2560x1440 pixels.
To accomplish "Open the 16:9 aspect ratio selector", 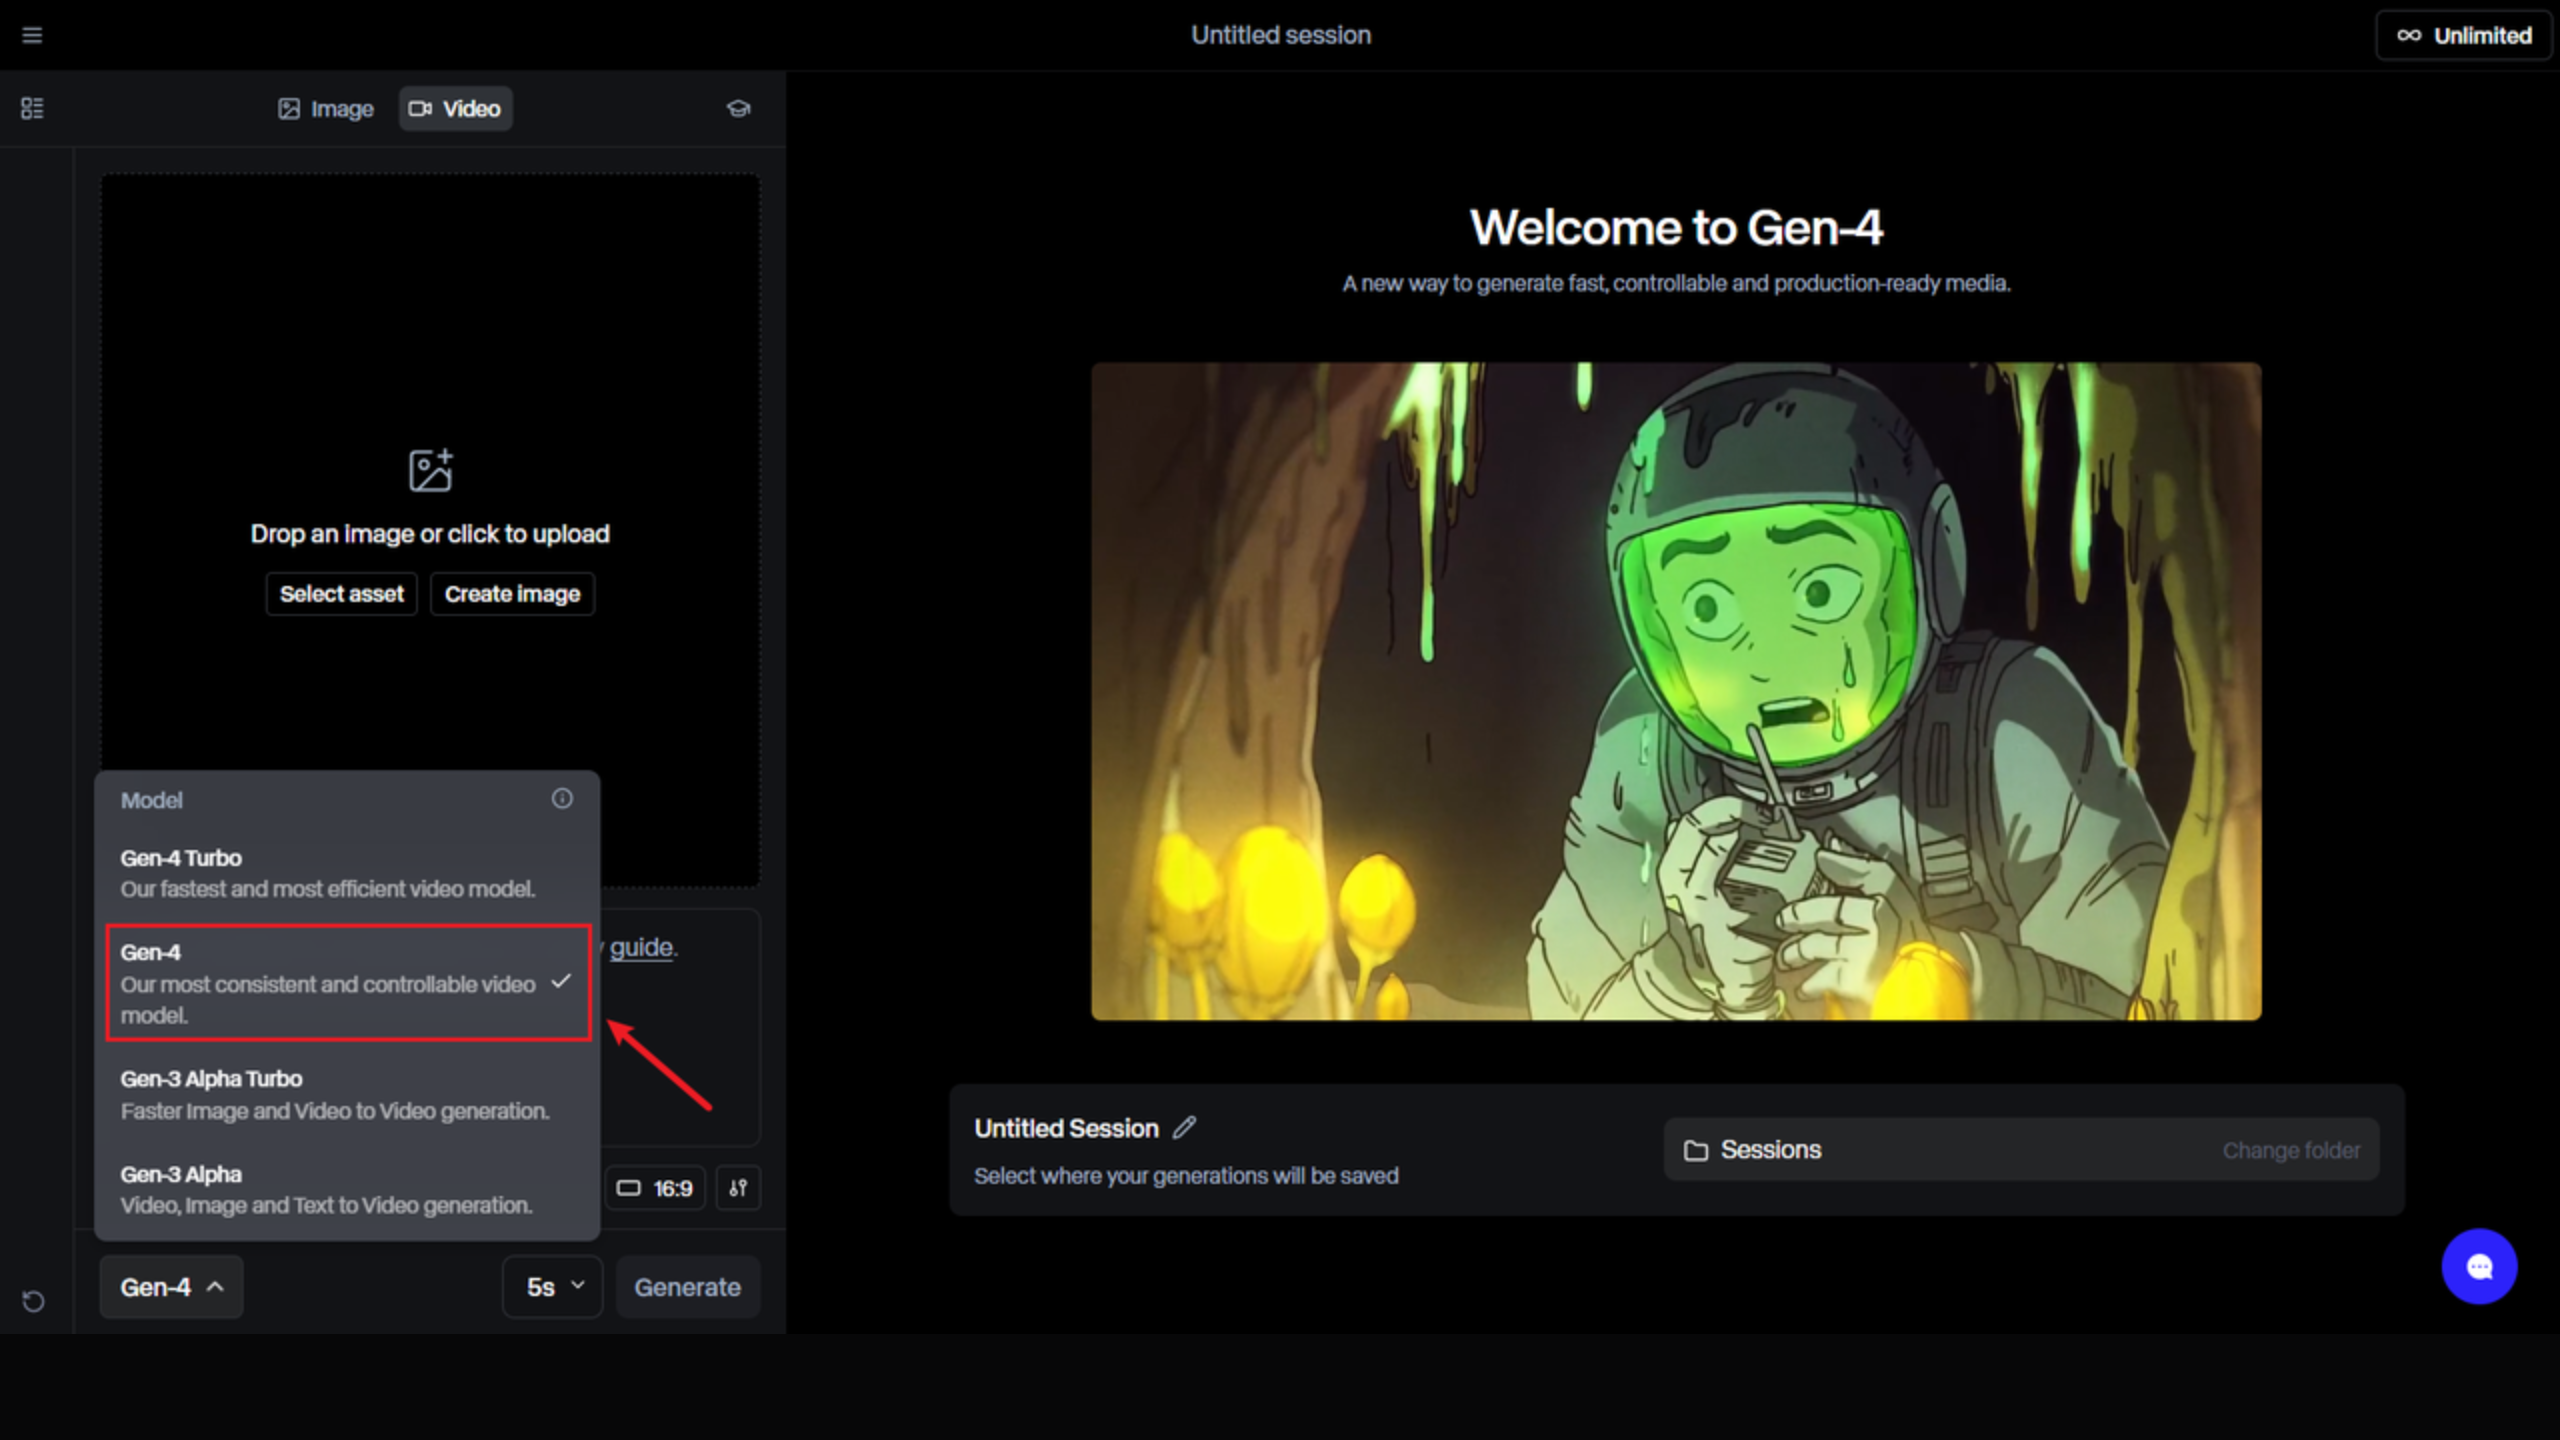I will (x=655, y=1188).
